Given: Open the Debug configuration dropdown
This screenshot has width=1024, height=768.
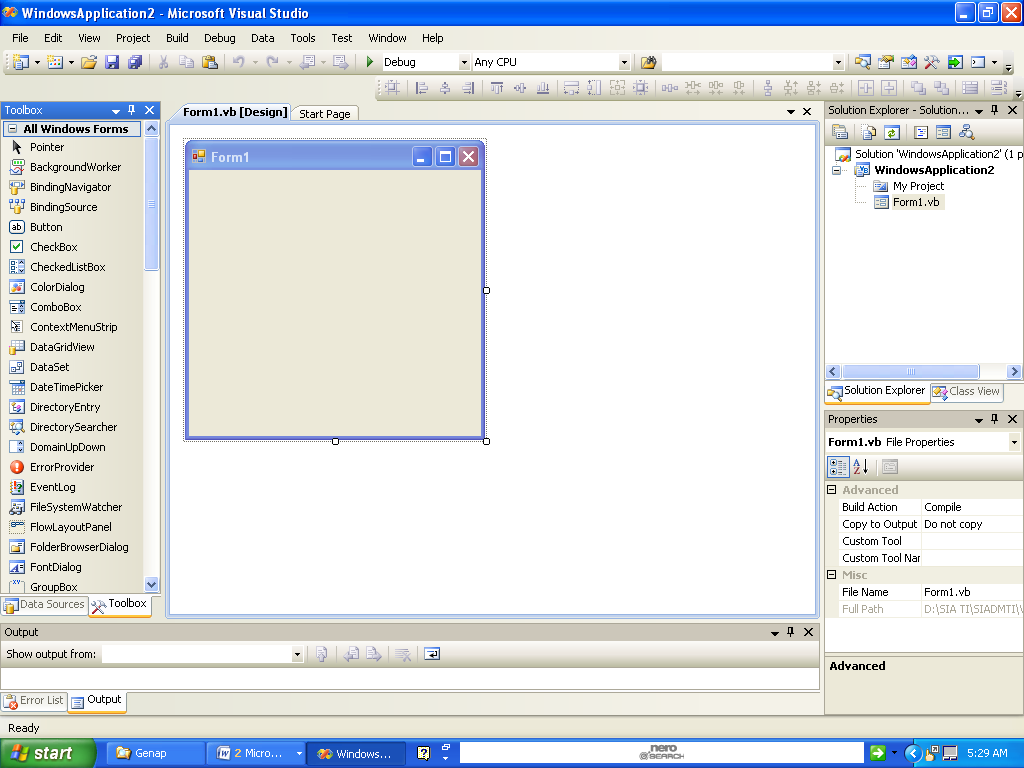Looking at the screenshot, I should 463,62.
